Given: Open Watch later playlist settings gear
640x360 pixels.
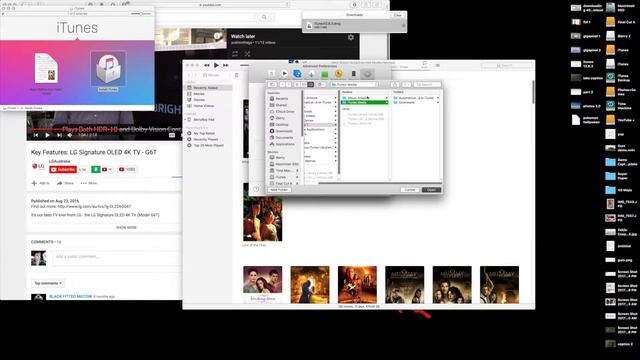Looking at the screenshot, I should 351,38.
